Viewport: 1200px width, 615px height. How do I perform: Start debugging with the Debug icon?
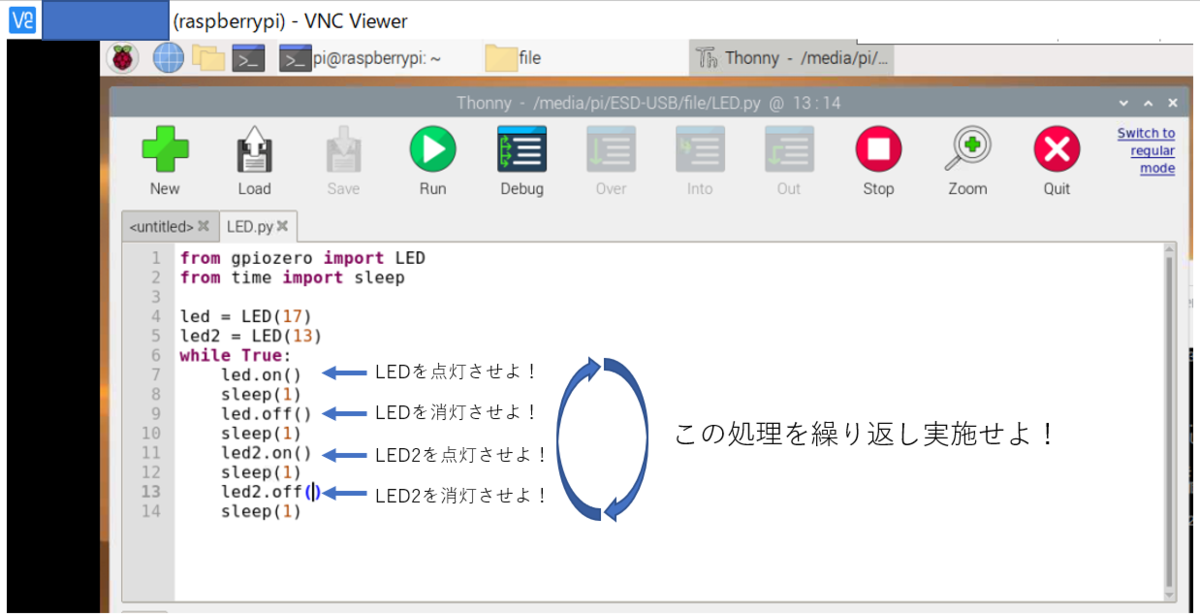pos(522,151)
